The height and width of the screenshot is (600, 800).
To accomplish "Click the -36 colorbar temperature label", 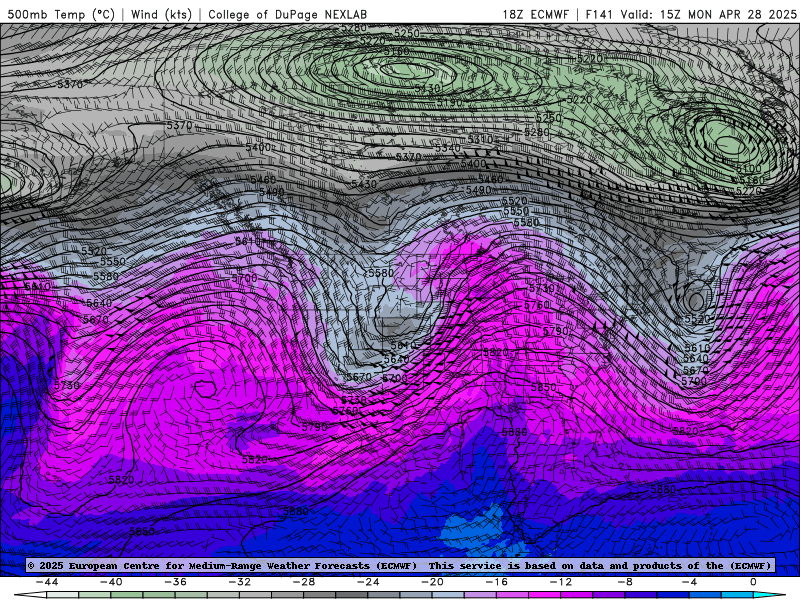I will tap(175, 582).
